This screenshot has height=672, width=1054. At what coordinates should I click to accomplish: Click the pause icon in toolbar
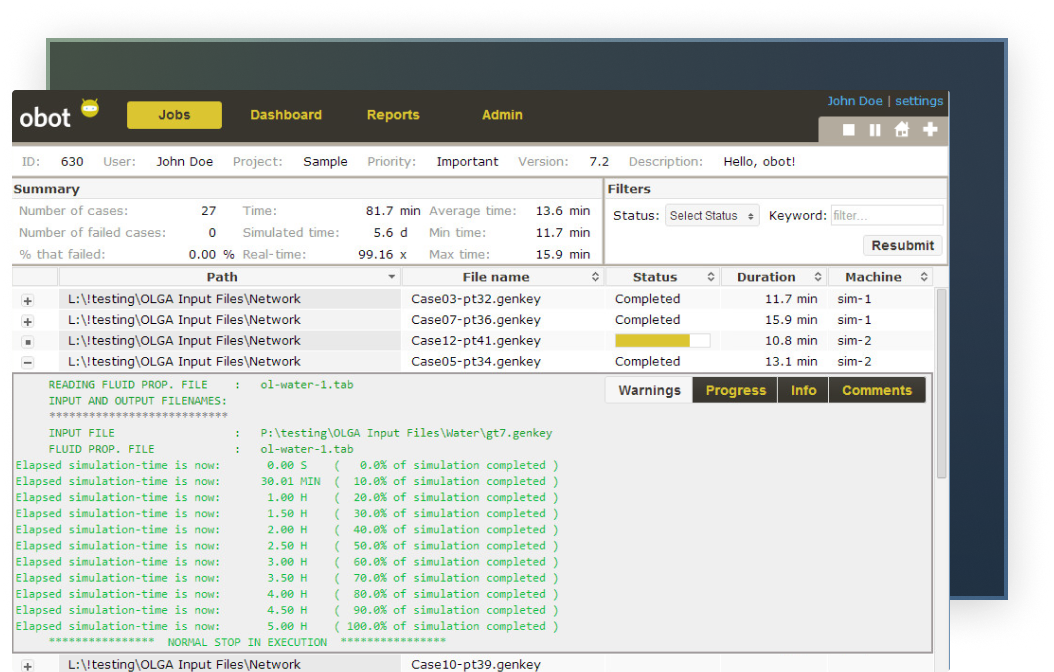(x=875, y=130)
